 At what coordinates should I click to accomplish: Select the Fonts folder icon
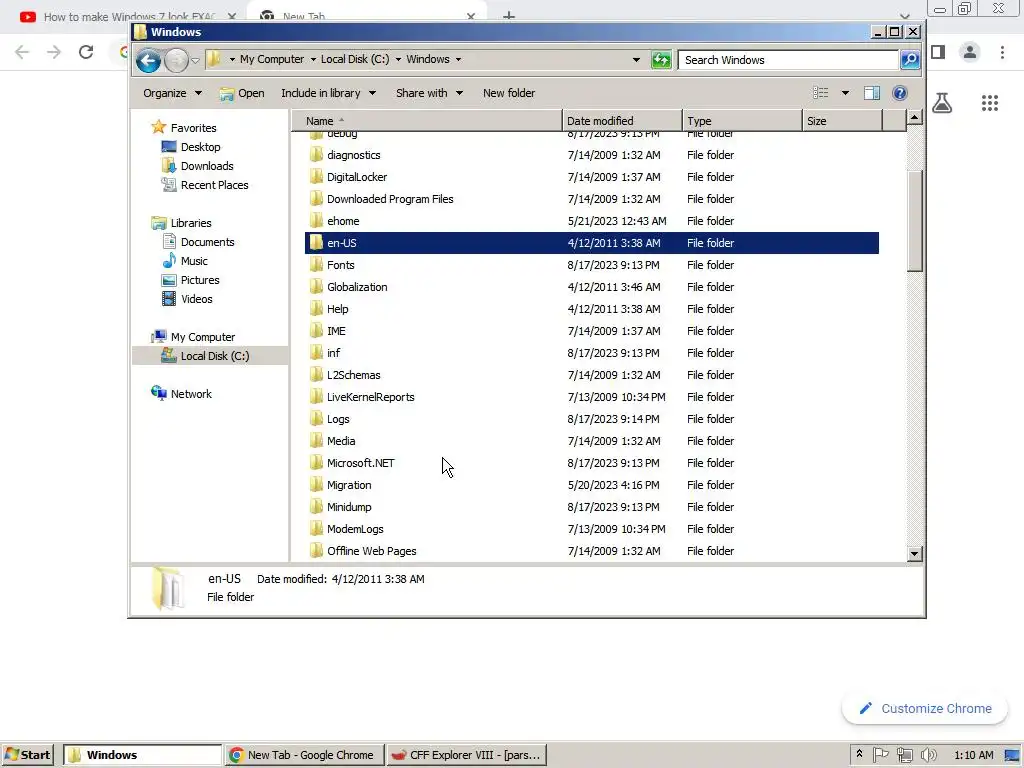tap(316, 265)
